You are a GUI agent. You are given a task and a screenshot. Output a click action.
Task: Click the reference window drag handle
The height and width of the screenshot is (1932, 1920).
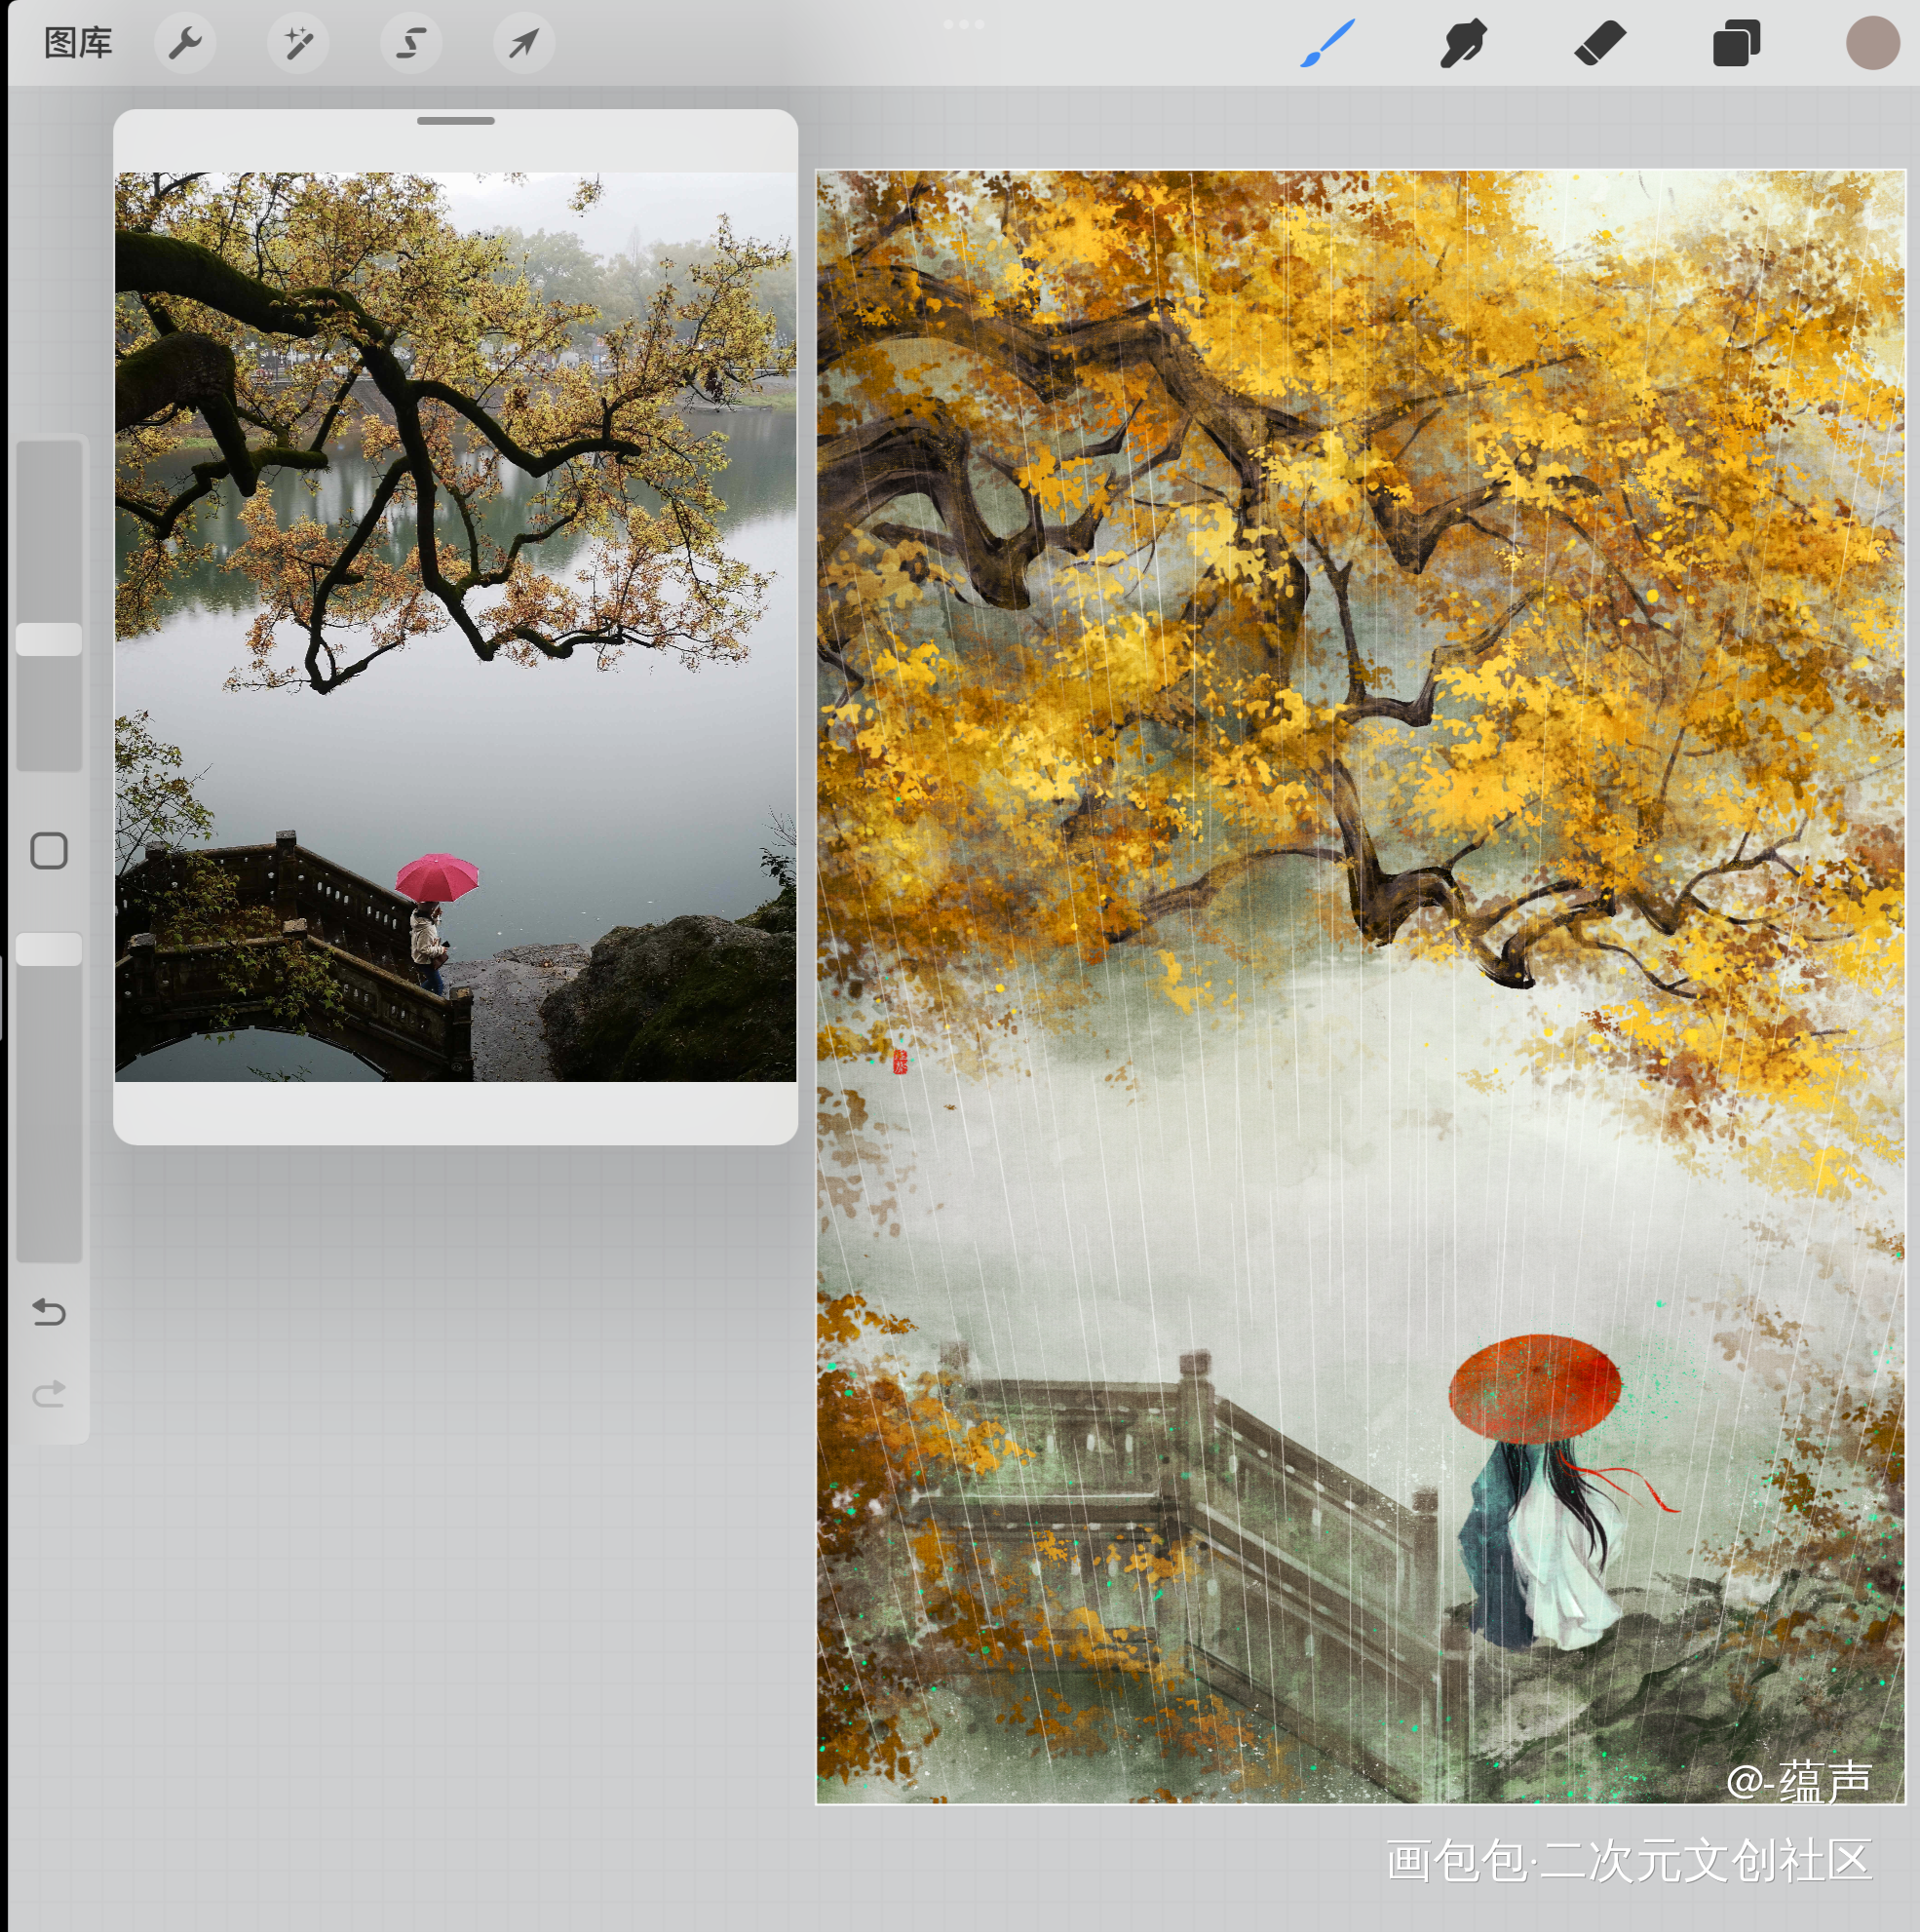pyautogui.click(x=456, y=121)
